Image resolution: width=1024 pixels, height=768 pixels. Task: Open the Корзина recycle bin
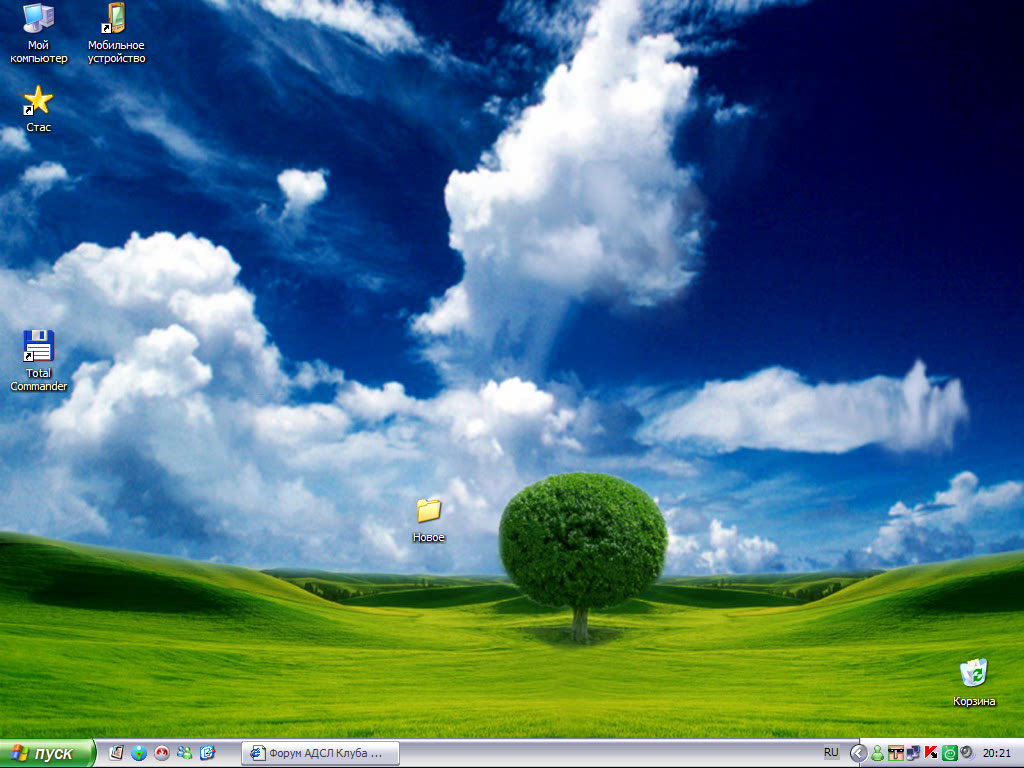tap(973, 673)
